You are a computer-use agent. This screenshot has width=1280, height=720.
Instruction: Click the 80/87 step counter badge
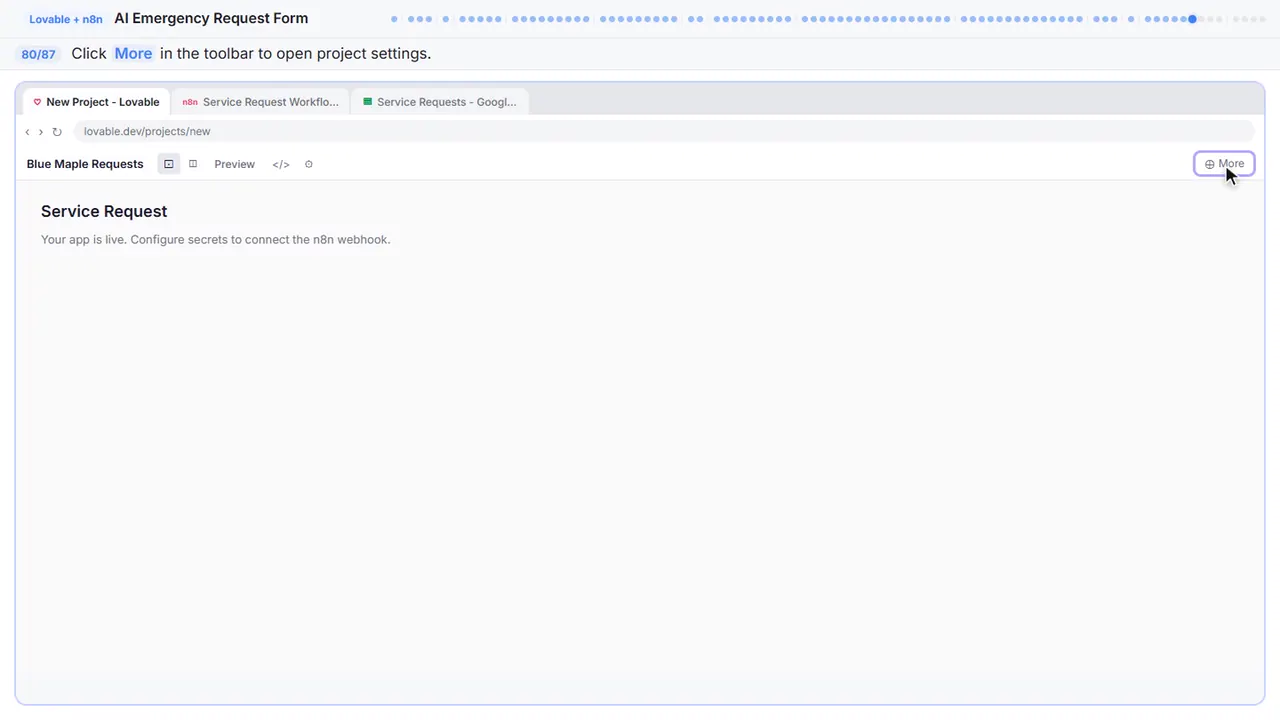point(38,54)
